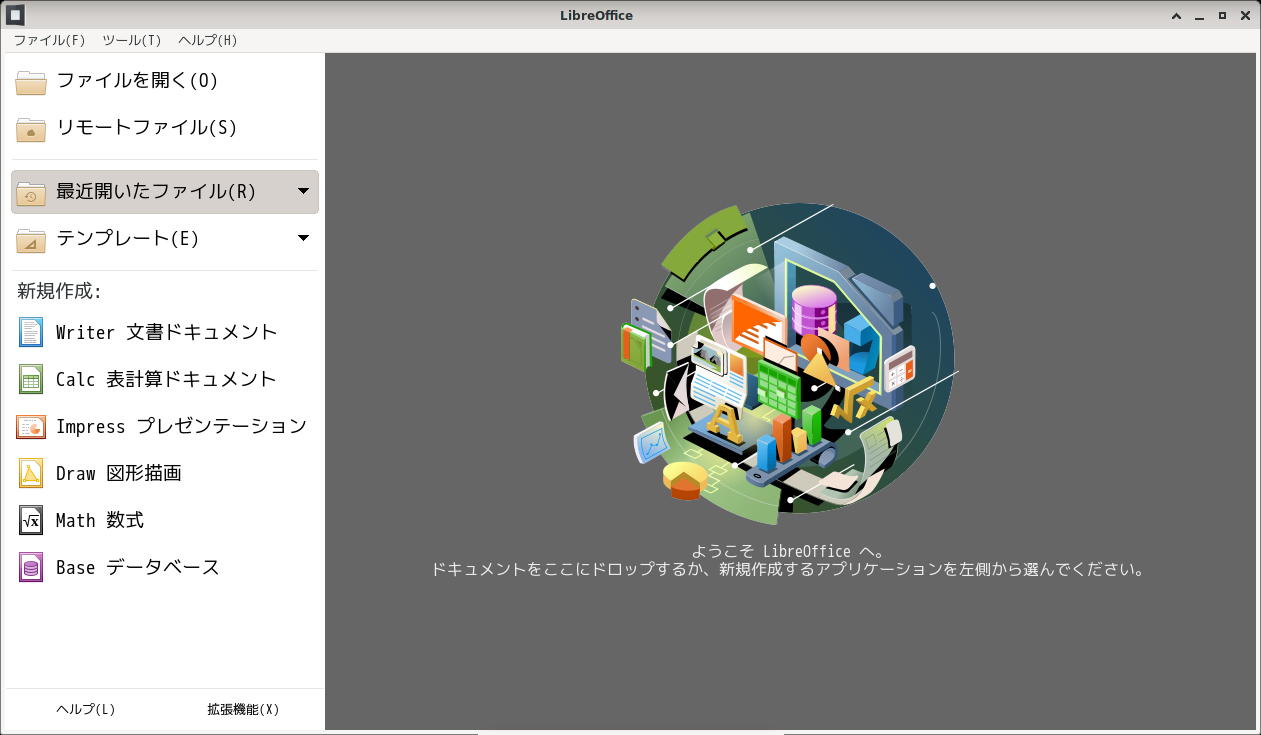Expand the テンプレート dropdown arrow
Screen dimensions: 1261x735
304,238
